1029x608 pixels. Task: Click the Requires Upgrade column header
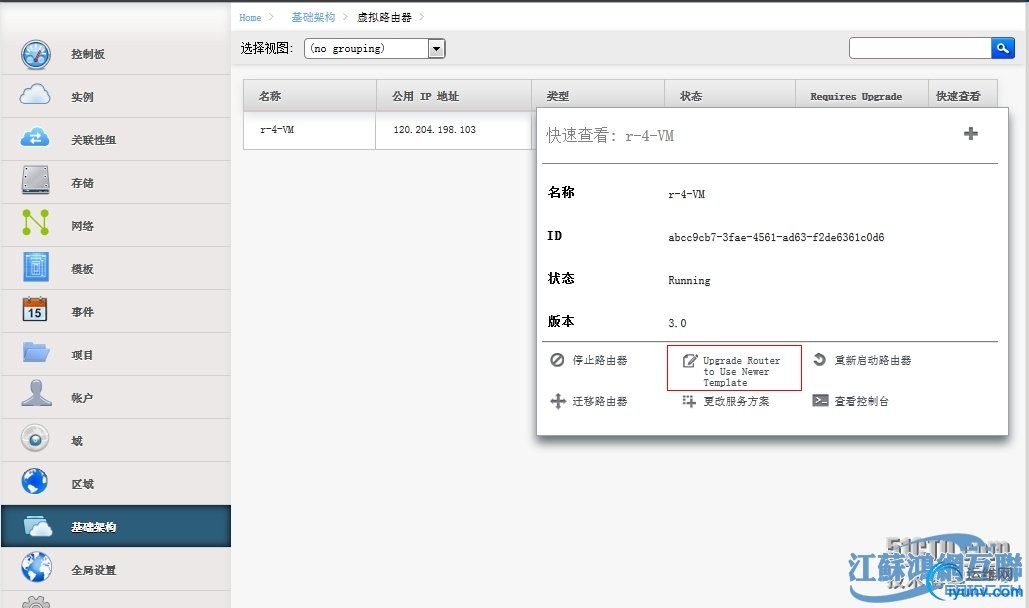coord(862,96)
